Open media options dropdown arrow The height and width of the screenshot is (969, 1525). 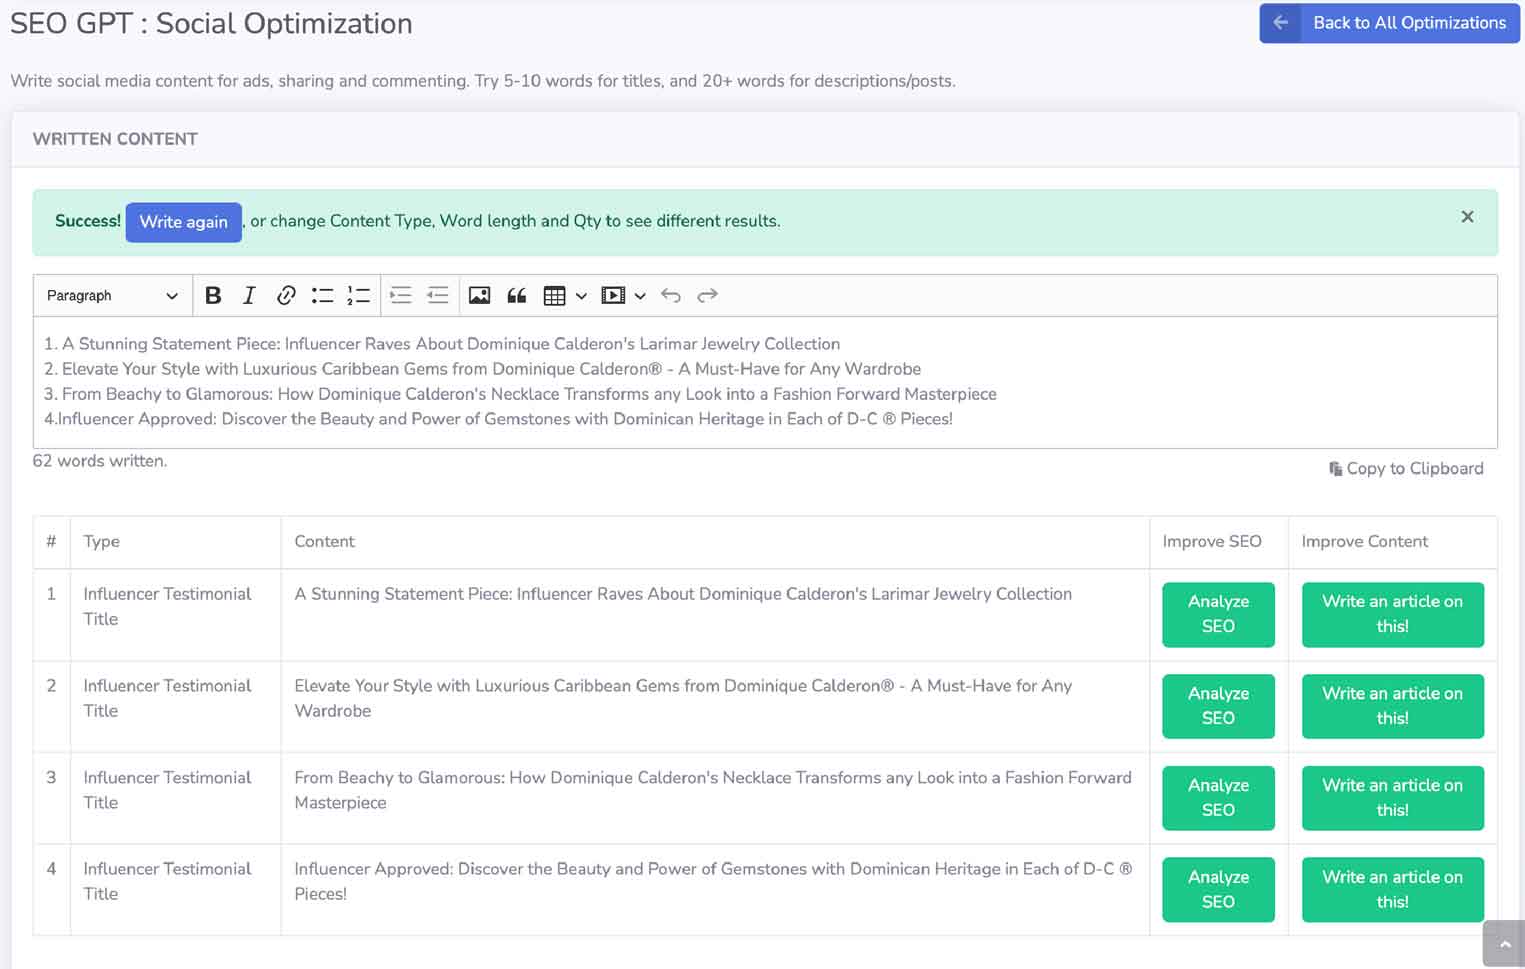[x=640, y=296]
